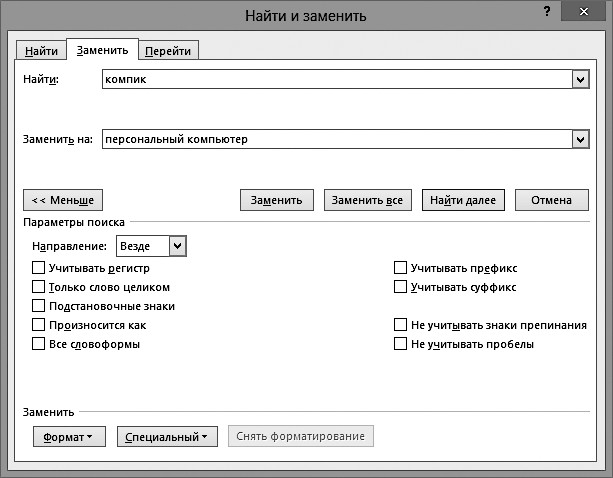Viewport: 613px width, 478px height.
Task: Check the Учитывать префикс option
Action: (x=401, y=268)
